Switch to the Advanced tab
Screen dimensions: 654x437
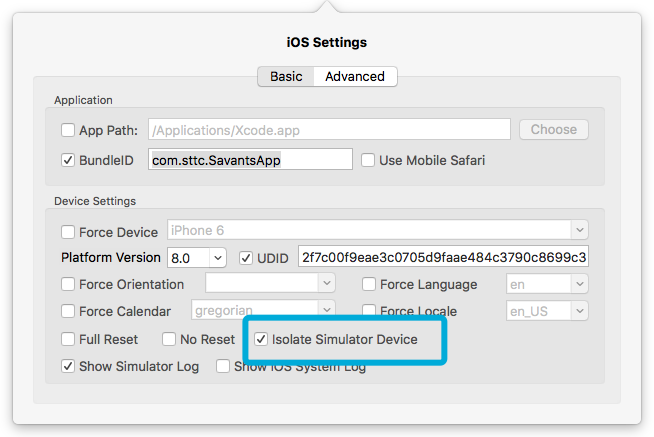pyautogui.click(x=355, y=76)
